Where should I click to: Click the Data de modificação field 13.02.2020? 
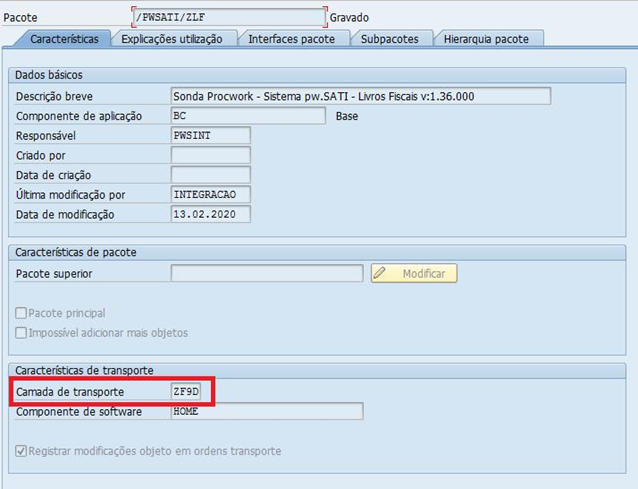tap(211, 214)
